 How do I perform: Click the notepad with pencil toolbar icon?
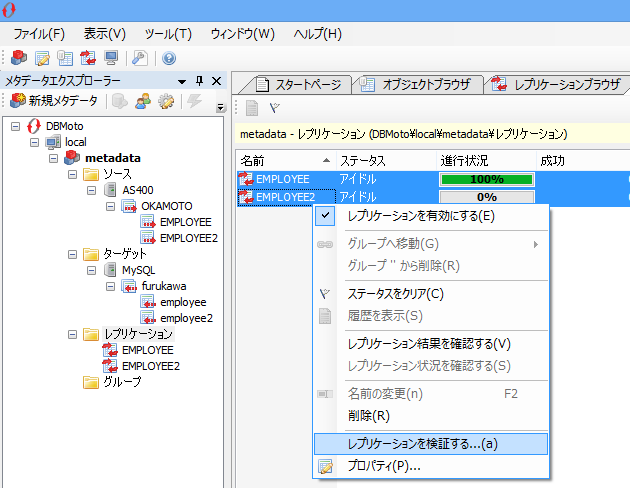[42, 58]
